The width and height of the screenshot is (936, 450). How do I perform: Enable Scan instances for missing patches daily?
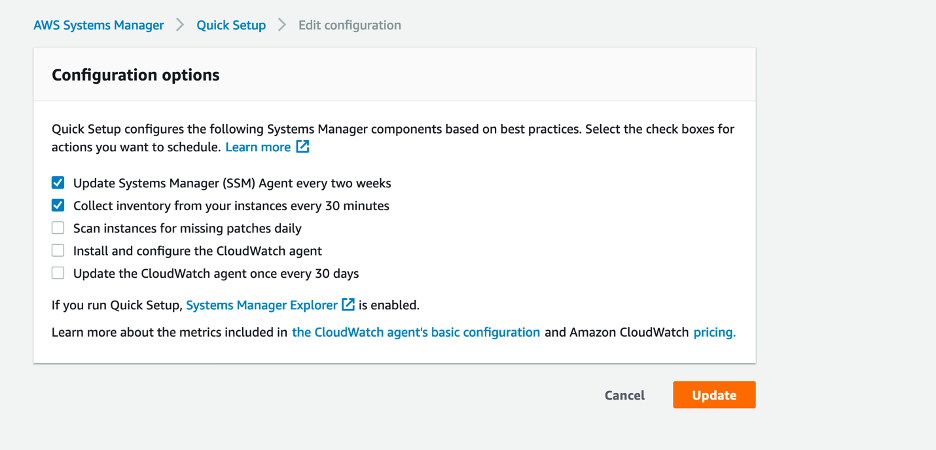58,228
